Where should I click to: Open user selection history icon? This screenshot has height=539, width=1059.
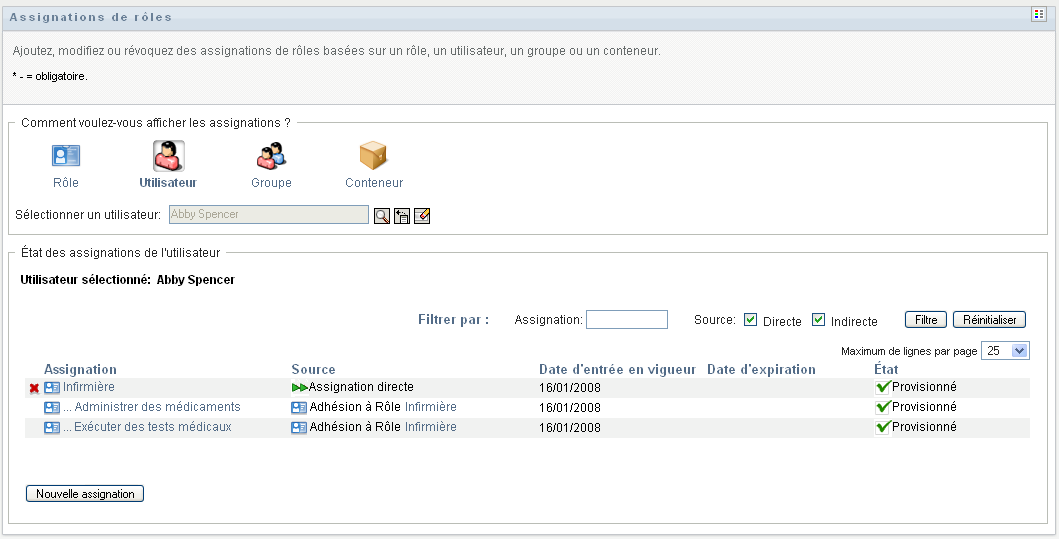pyautogui.click(x=402, y=216)
